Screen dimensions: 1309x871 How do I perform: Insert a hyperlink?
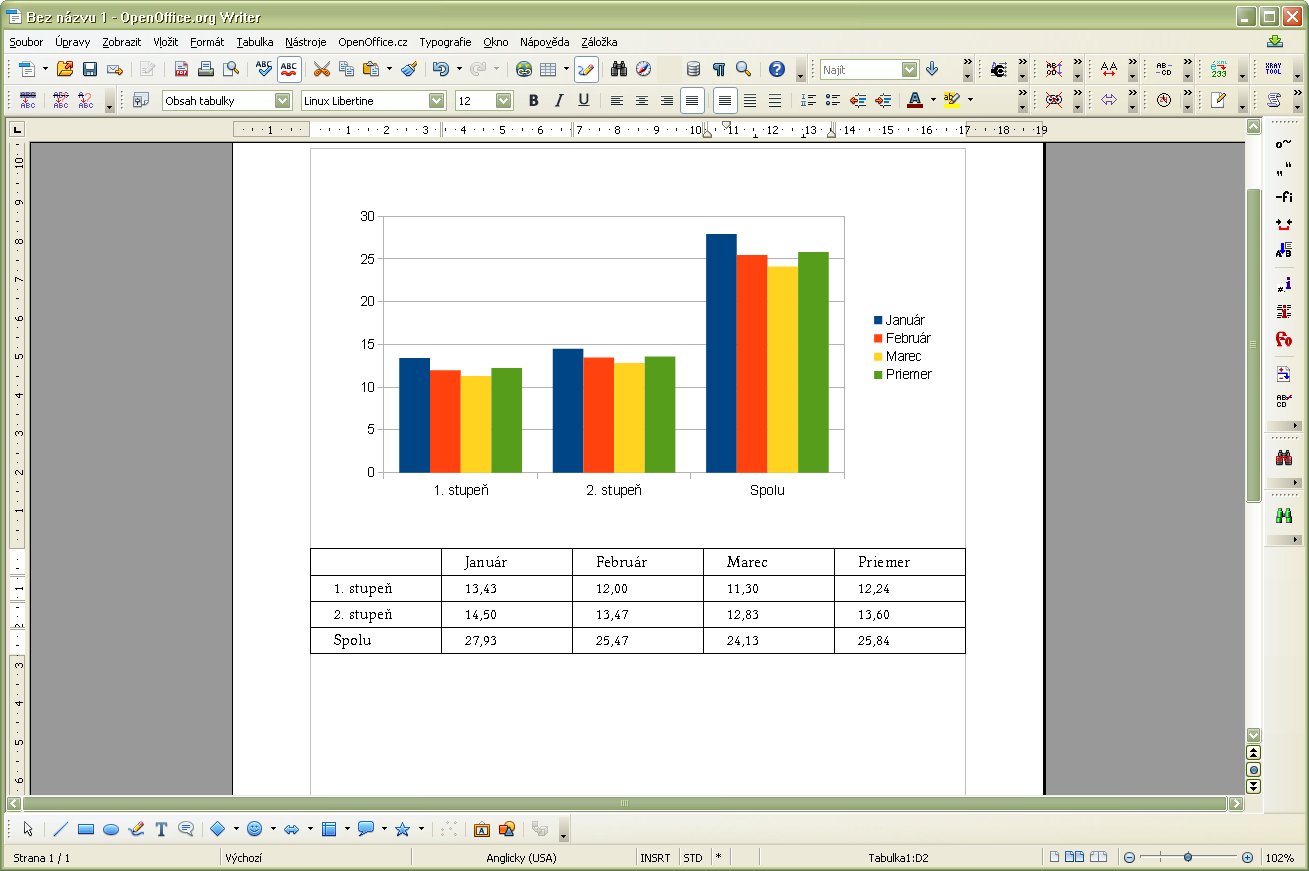pyautogui.click(x=524, y=69)
